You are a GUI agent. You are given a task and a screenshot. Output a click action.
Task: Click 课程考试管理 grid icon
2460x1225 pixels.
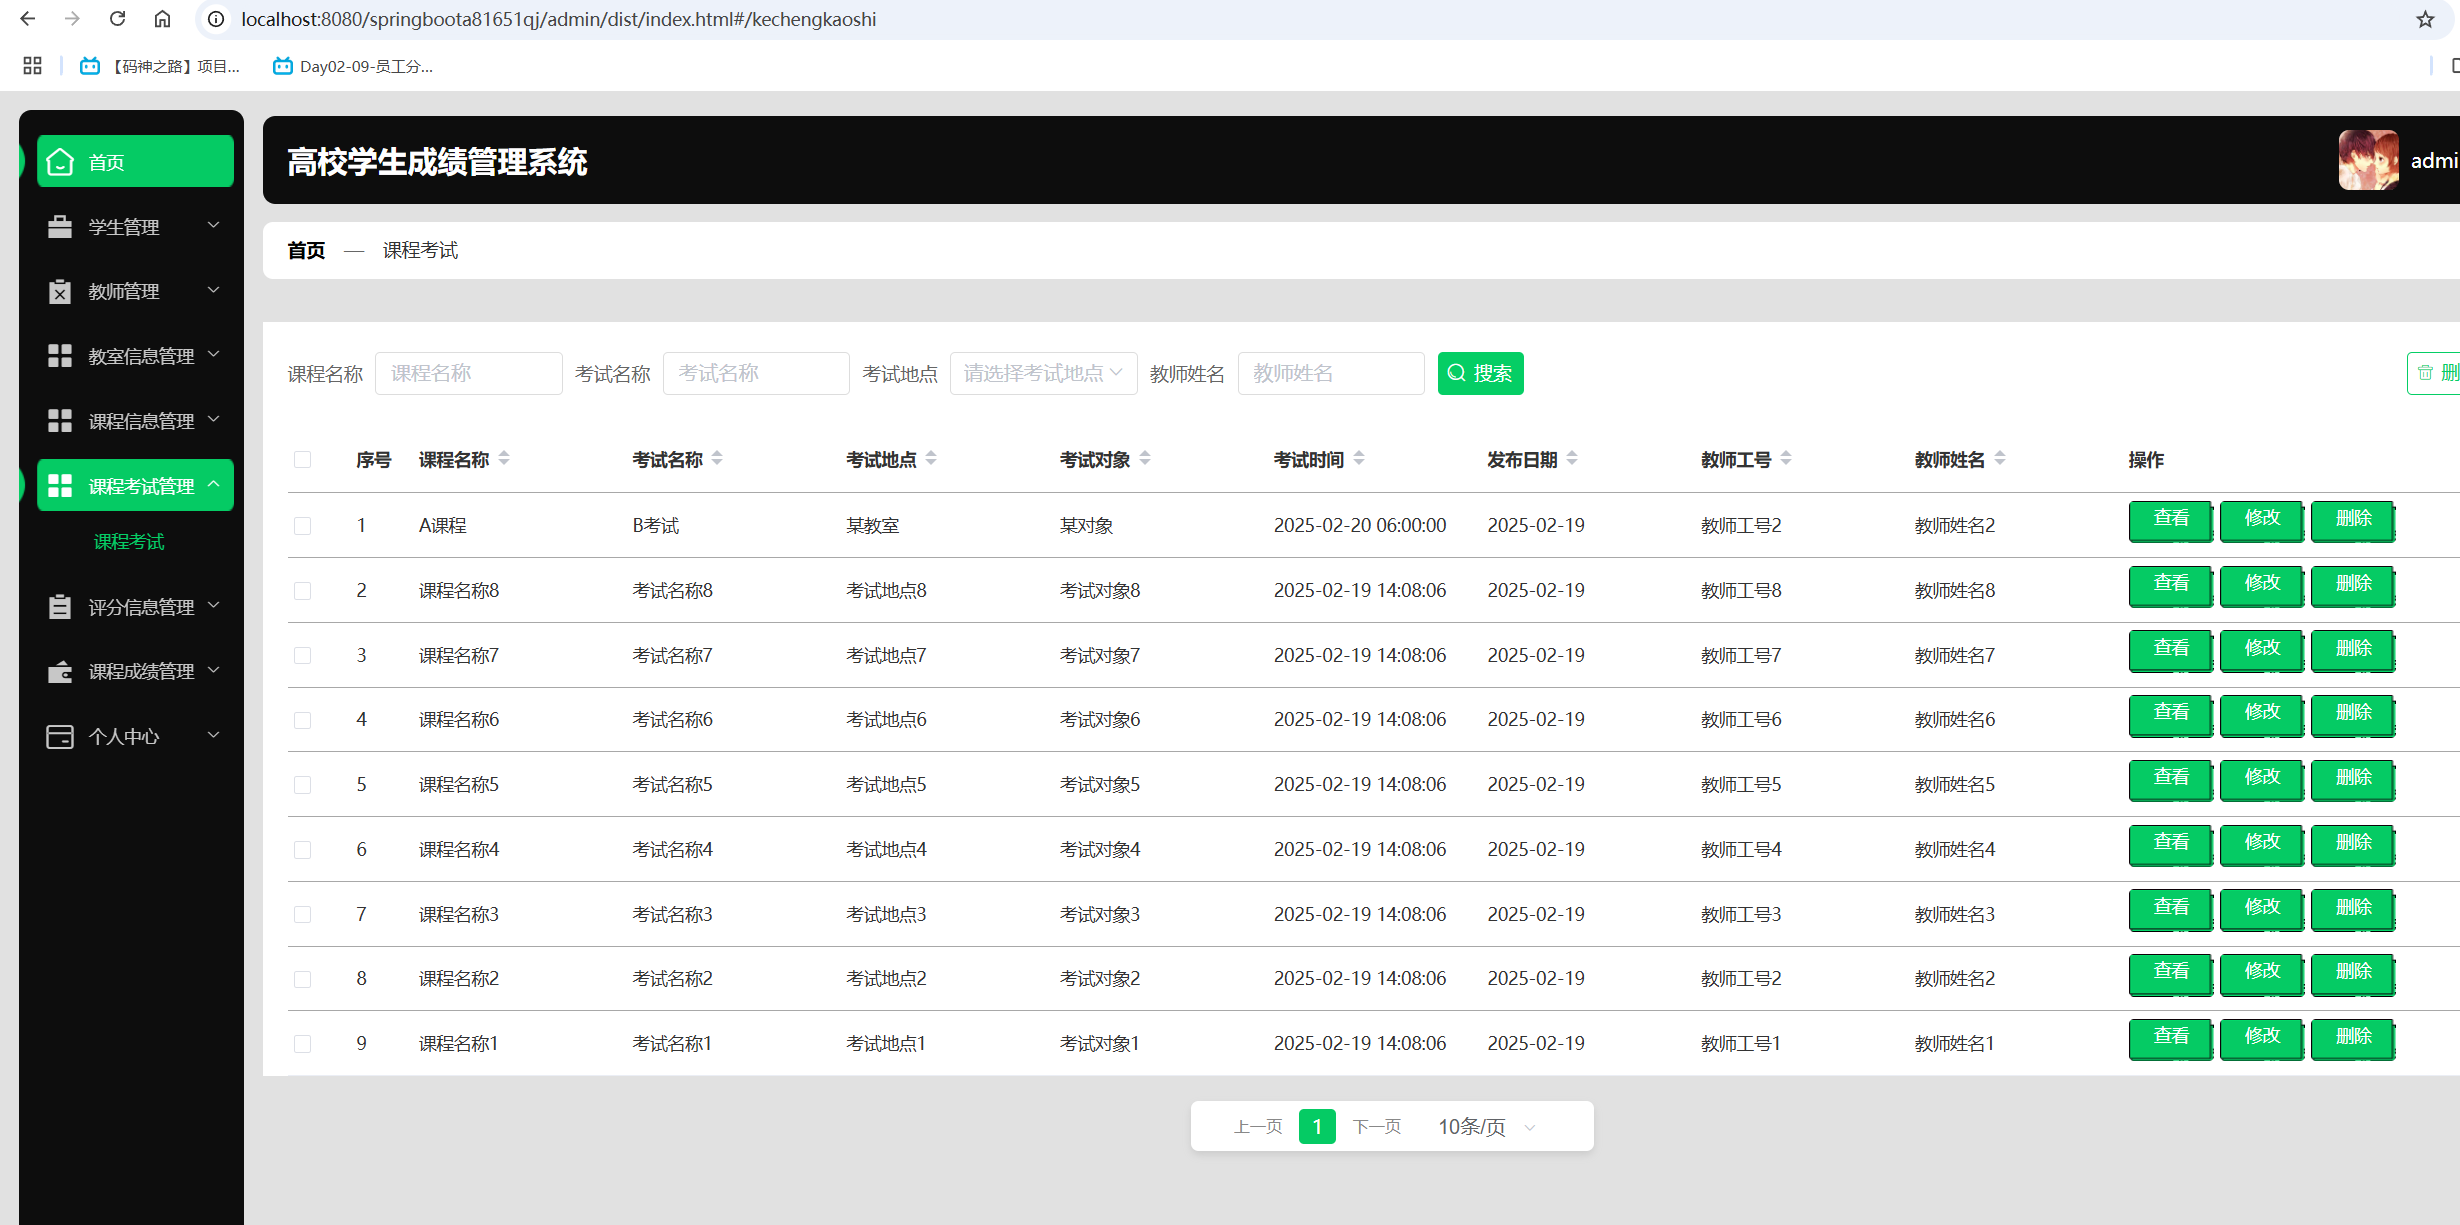[x=60, y=486]
